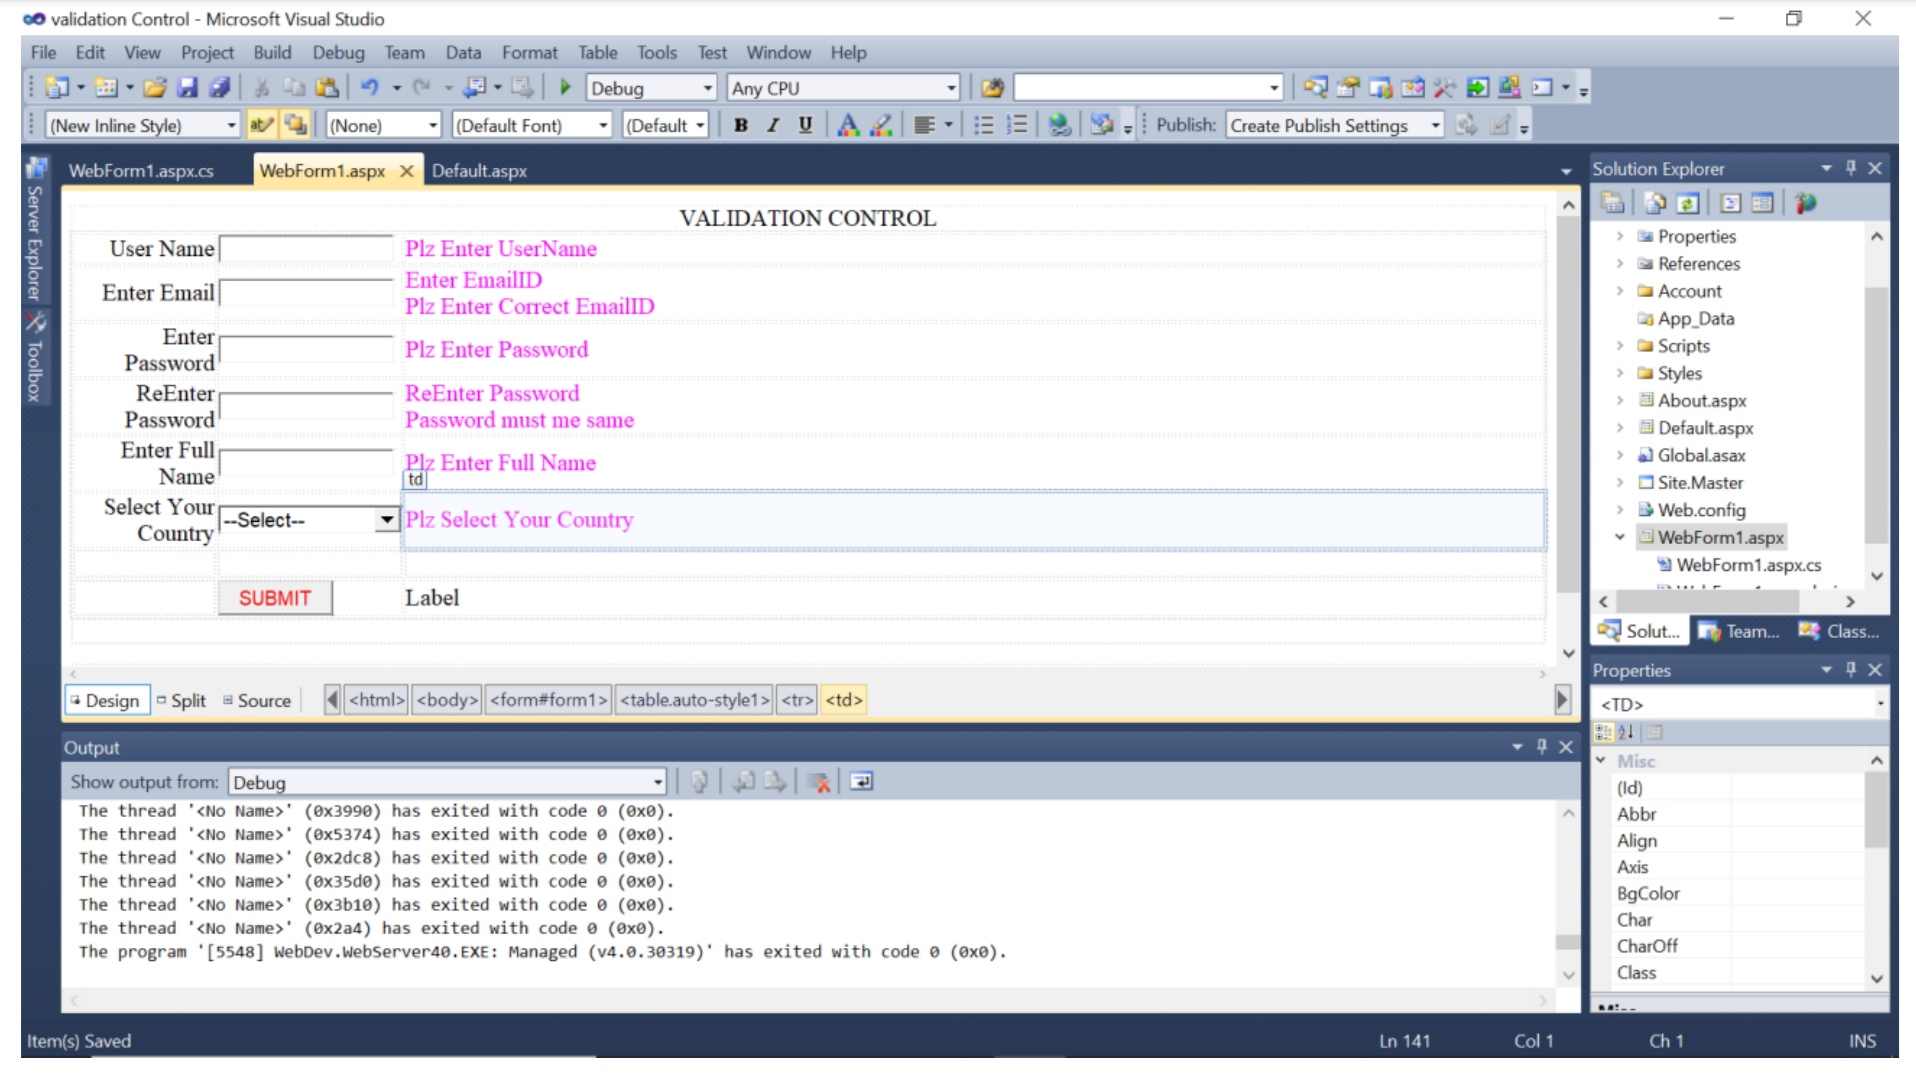Image resolution: width=1916 pixels, height=1080 pixels.
Task: Apply italic formatting with the I icon
Action: tap(773, 125)
